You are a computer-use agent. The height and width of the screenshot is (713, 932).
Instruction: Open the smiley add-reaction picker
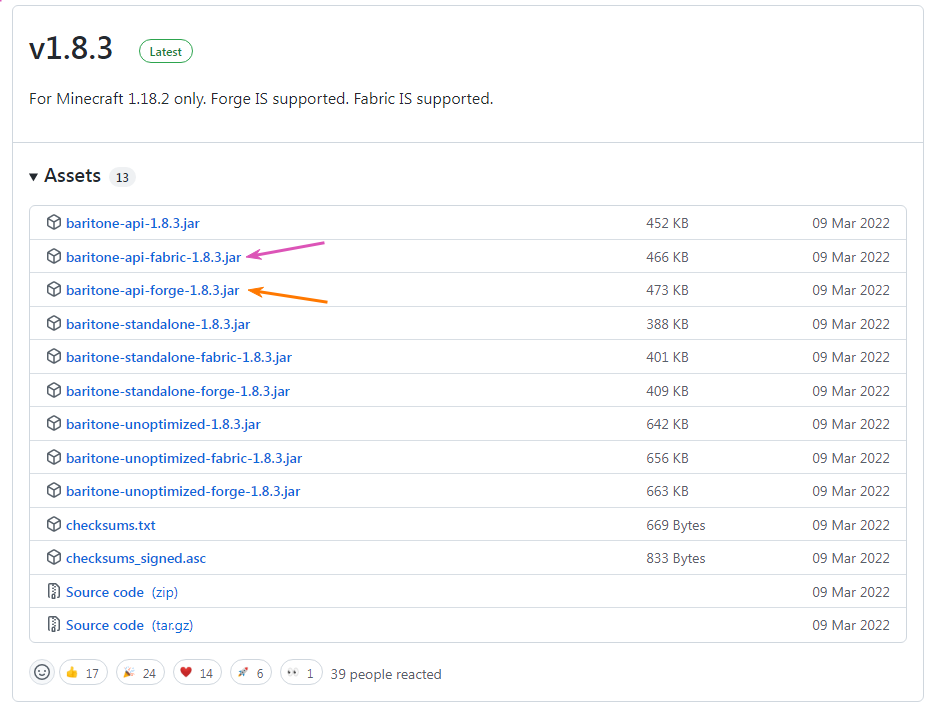point(42,673)
